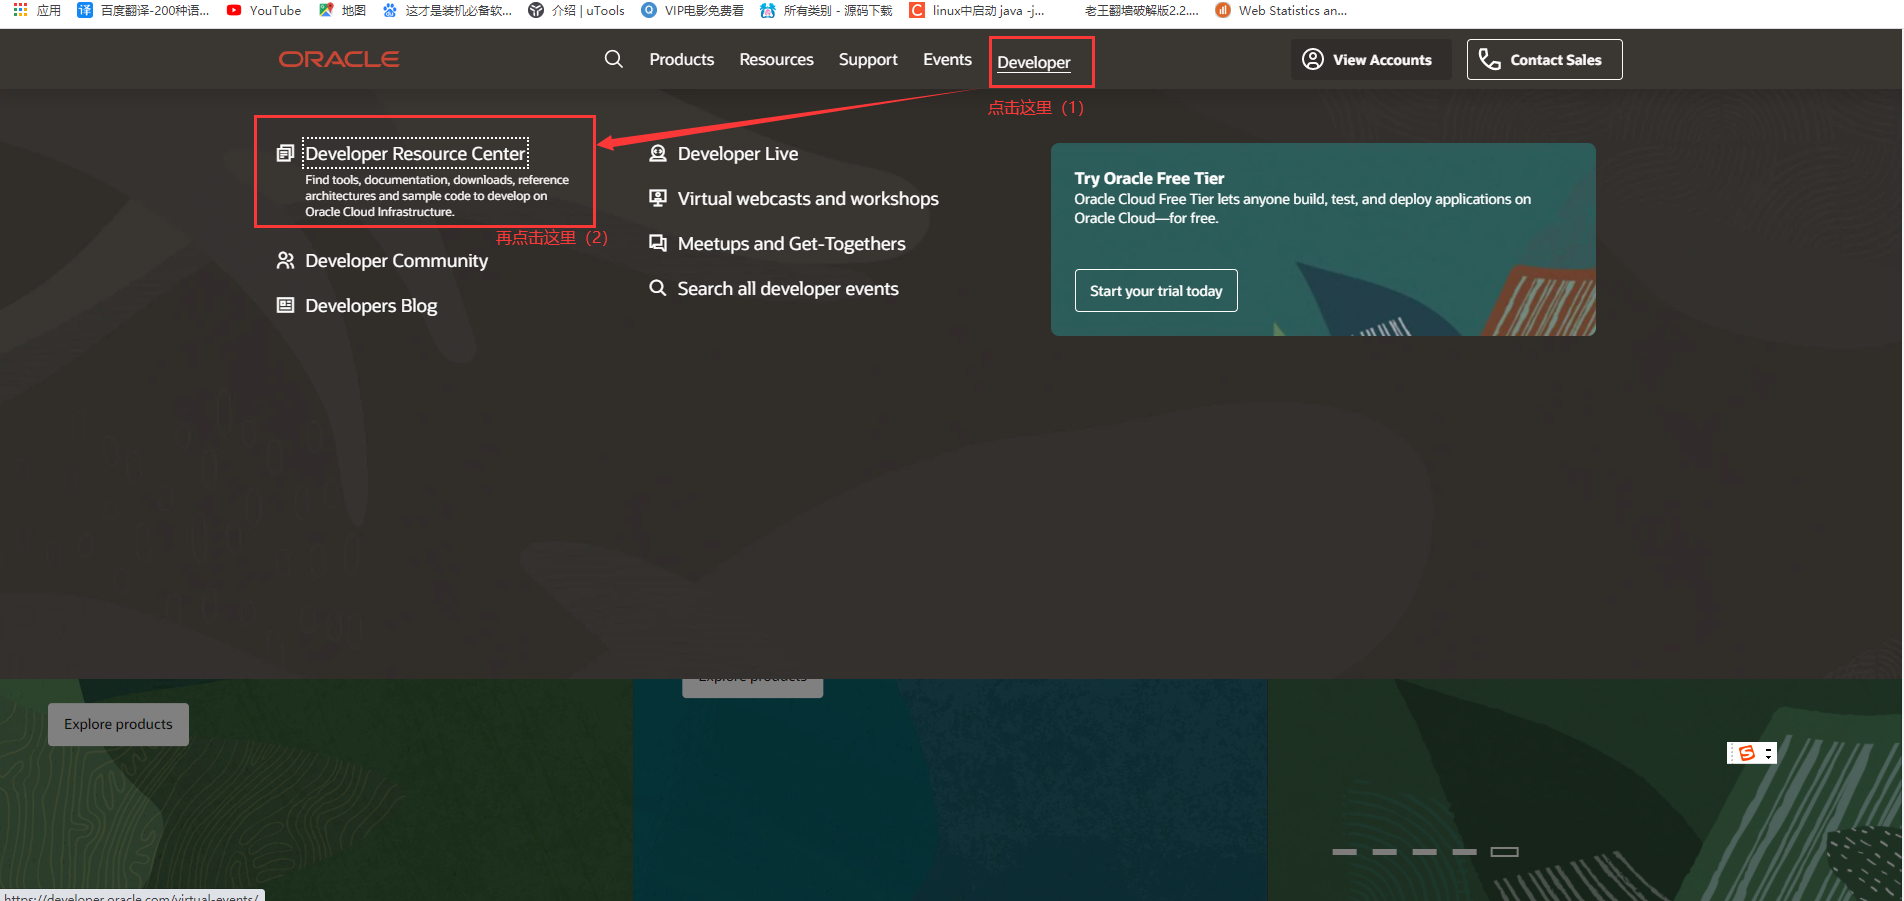Click the Meetups chat bubbles icon
This screenshot has width=1904, height=901.
click(x=657, y=243)
